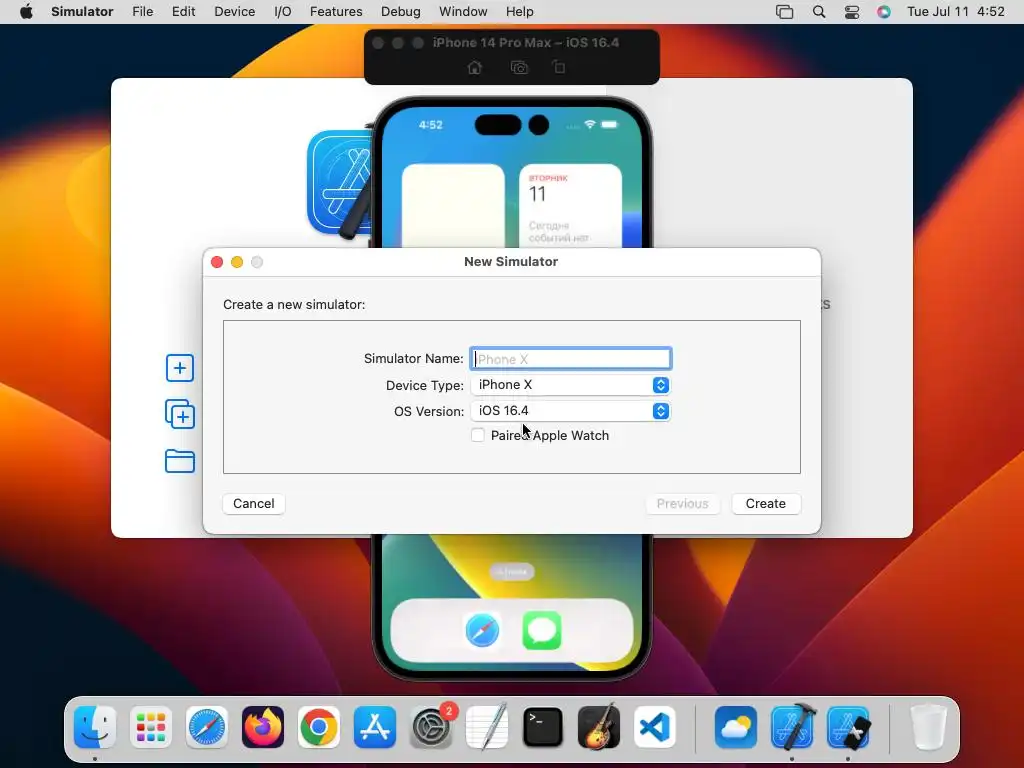Minimize the New Simulator dialog
Screen dimensions: 1024x768
tap(237, 262)
